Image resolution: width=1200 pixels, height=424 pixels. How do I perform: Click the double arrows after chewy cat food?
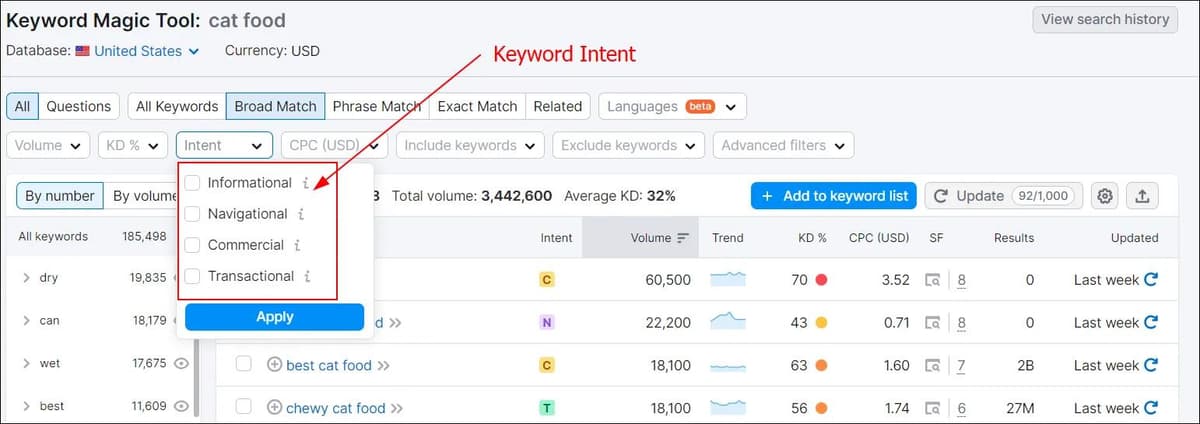point(396,408)
